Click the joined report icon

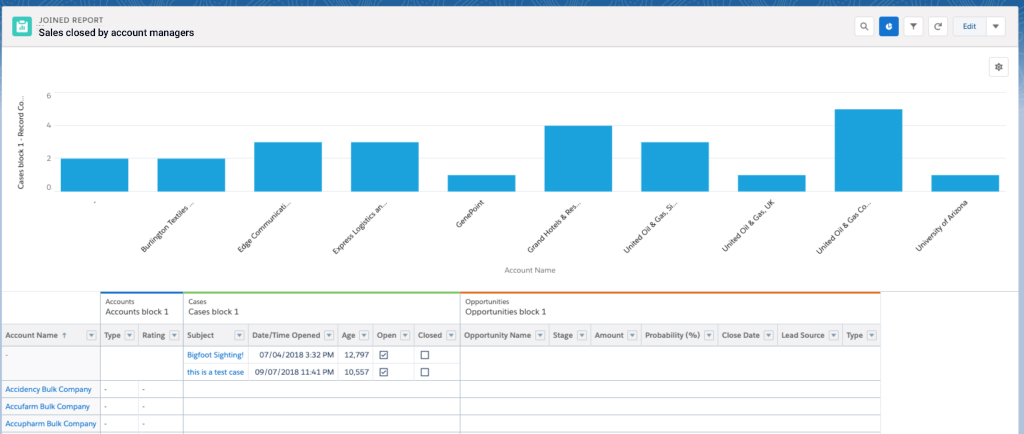[22, 26]
